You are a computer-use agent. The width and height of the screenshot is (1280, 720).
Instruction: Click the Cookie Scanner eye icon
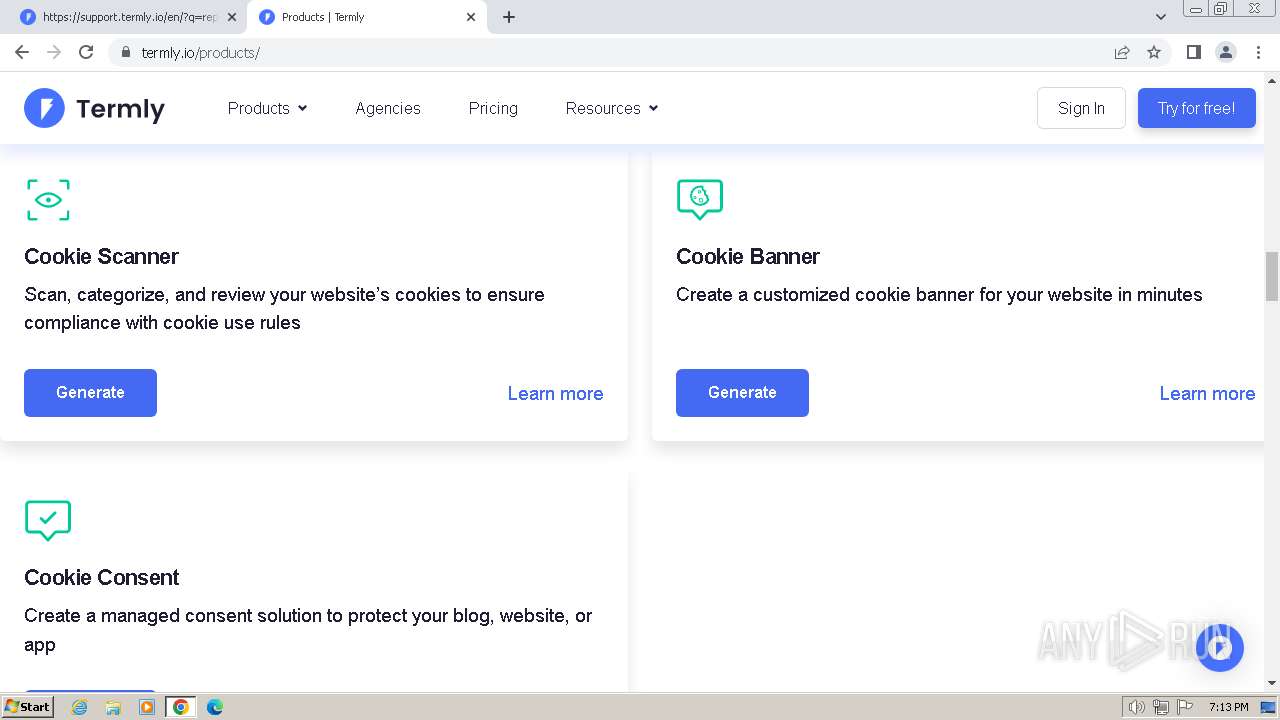(x=48, y=200)
